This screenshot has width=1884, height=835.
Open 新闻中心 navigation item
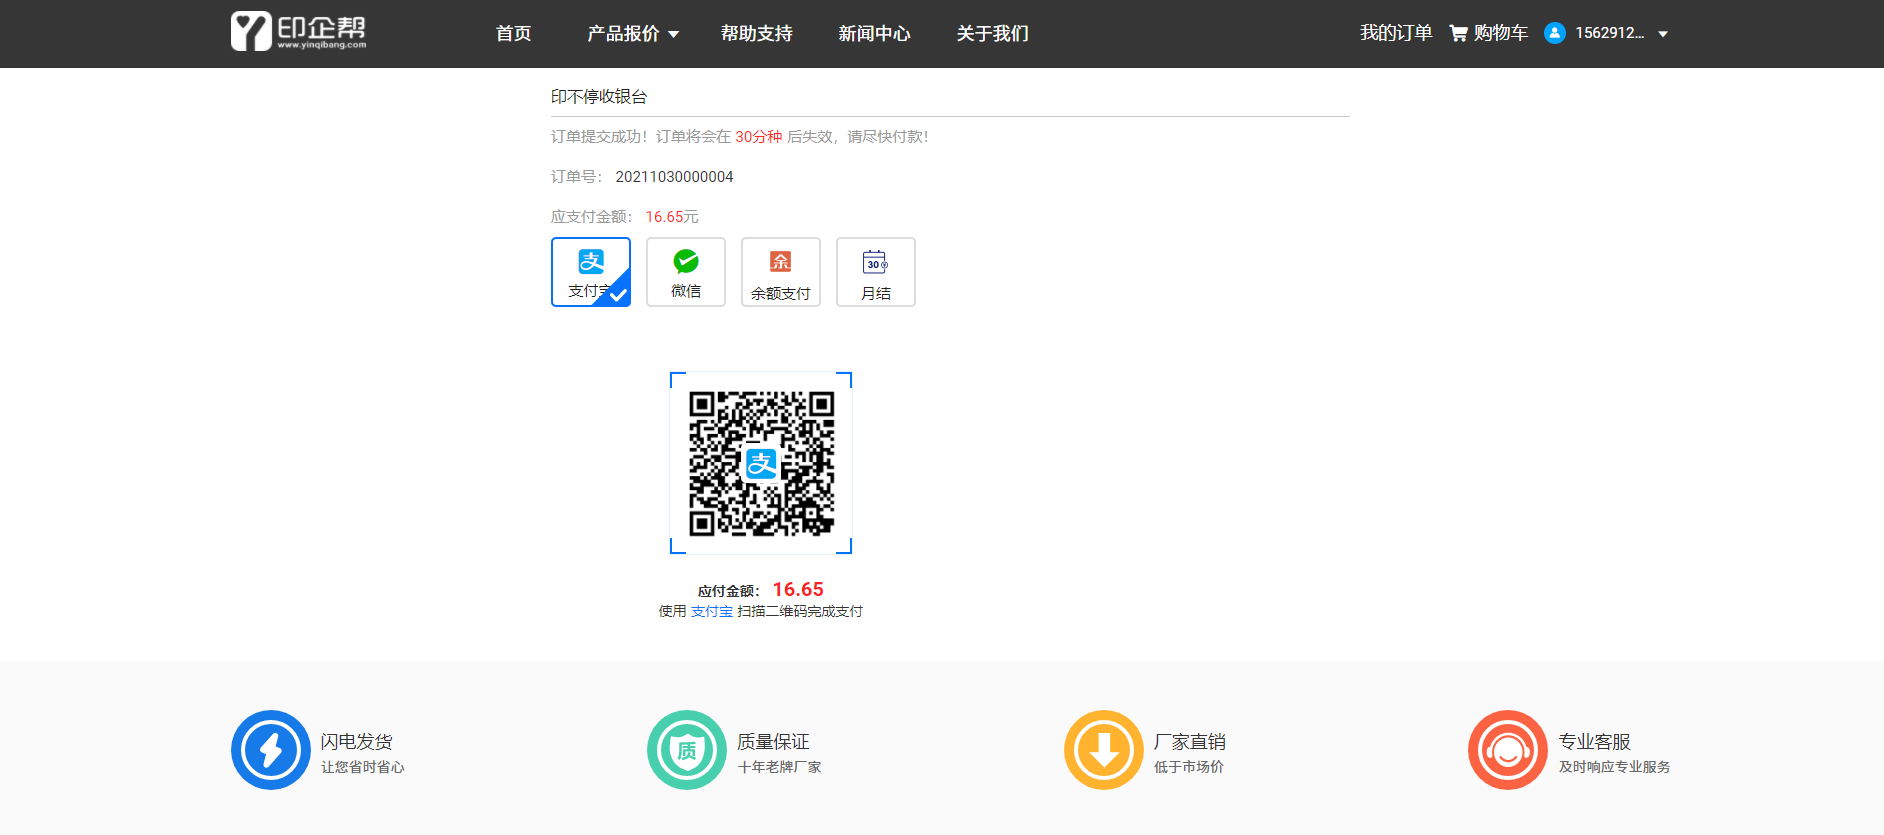[x=874, y=34]
